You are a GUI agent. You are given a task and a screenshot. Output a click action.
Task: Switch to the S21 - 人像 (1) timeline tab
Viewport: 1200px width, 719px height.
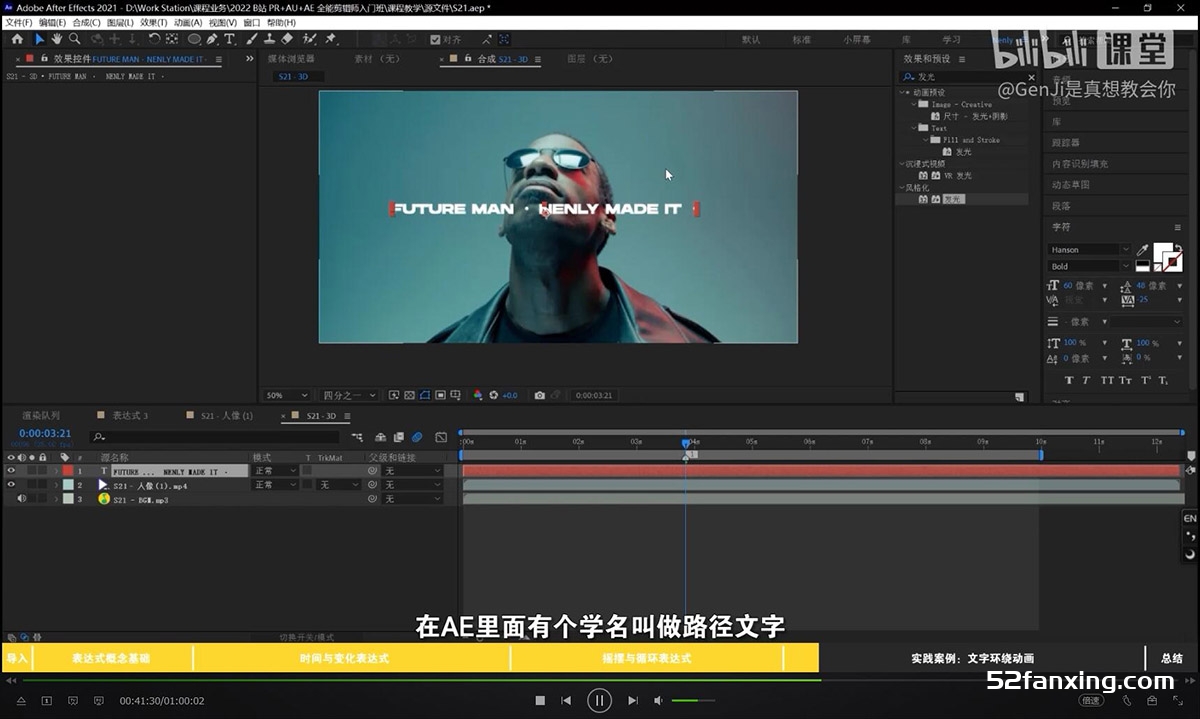pos(226,415)
